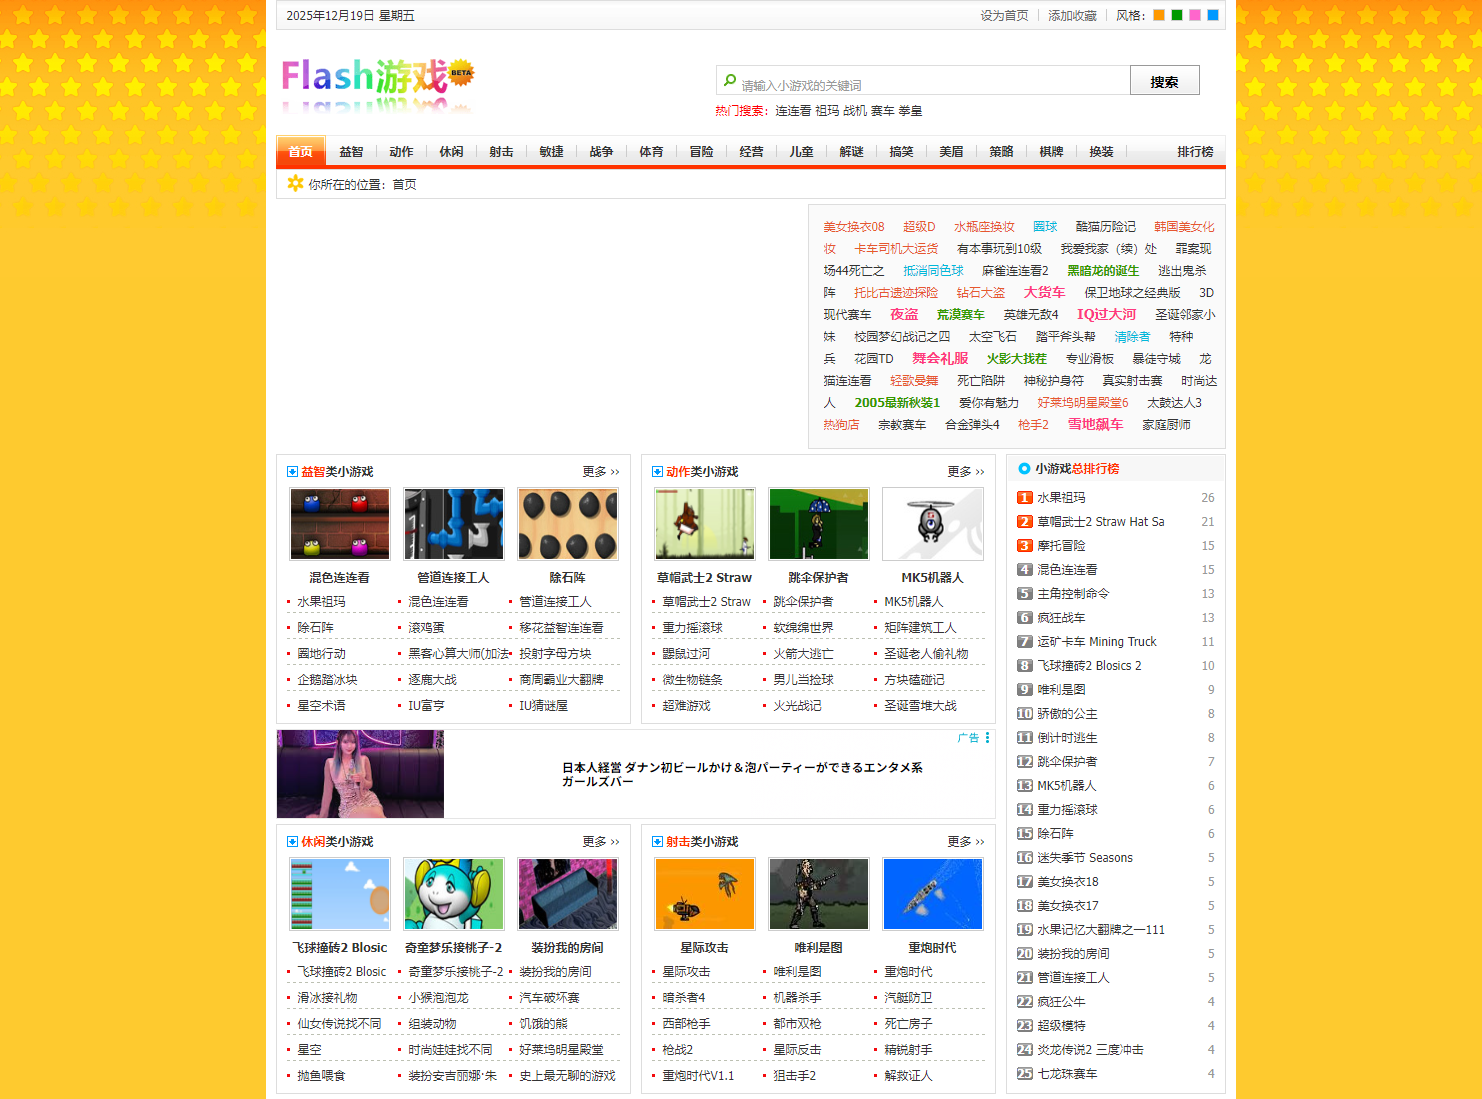Click the BETA badge on the logo
This screenshot has height=1099, width=1482.
tap(459, 74)
